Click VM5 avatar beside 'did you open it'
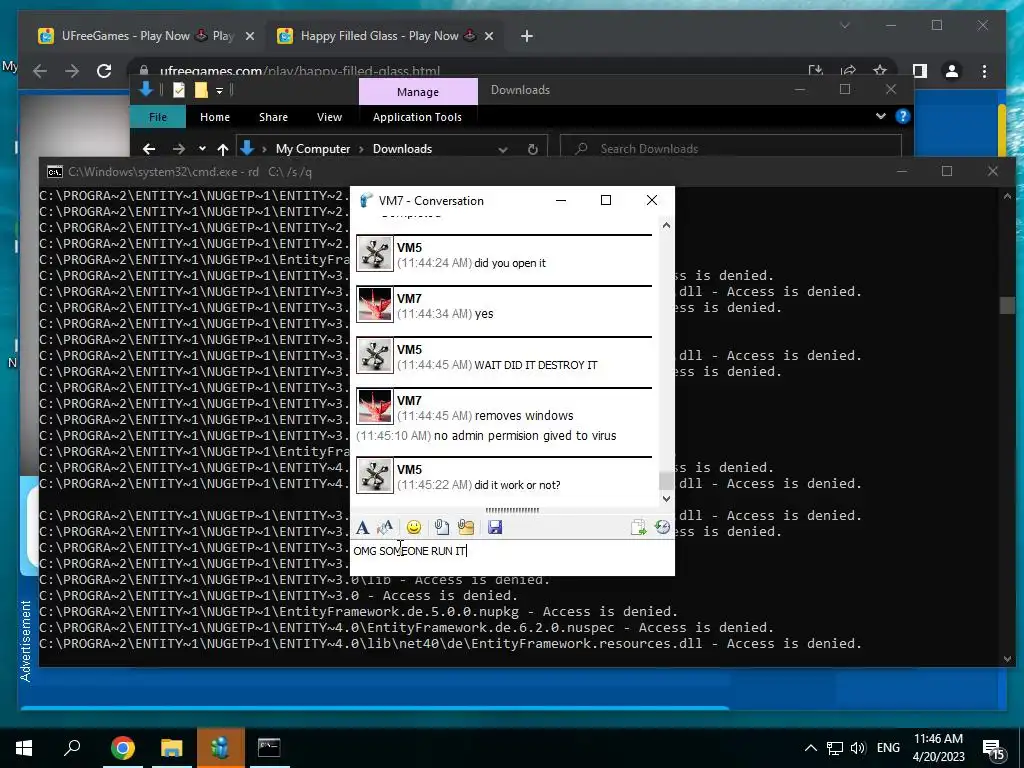This screenshot has height=768, width=1024. coord(375,254)
